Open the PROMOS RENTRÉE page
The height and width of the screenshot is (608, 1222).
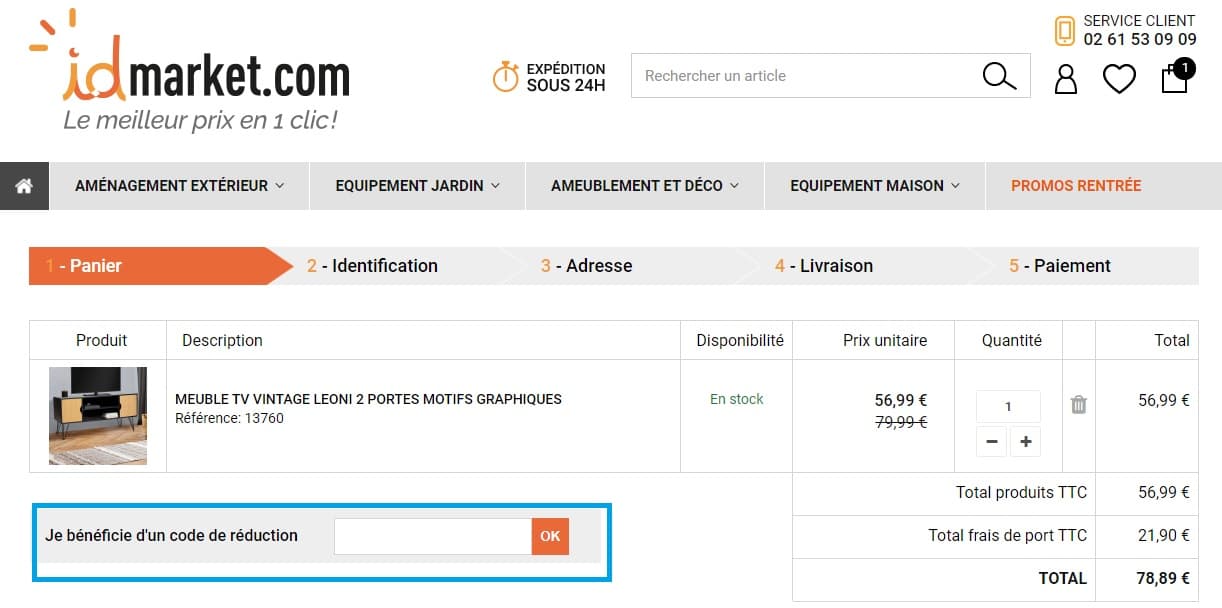coord(1075,185)
